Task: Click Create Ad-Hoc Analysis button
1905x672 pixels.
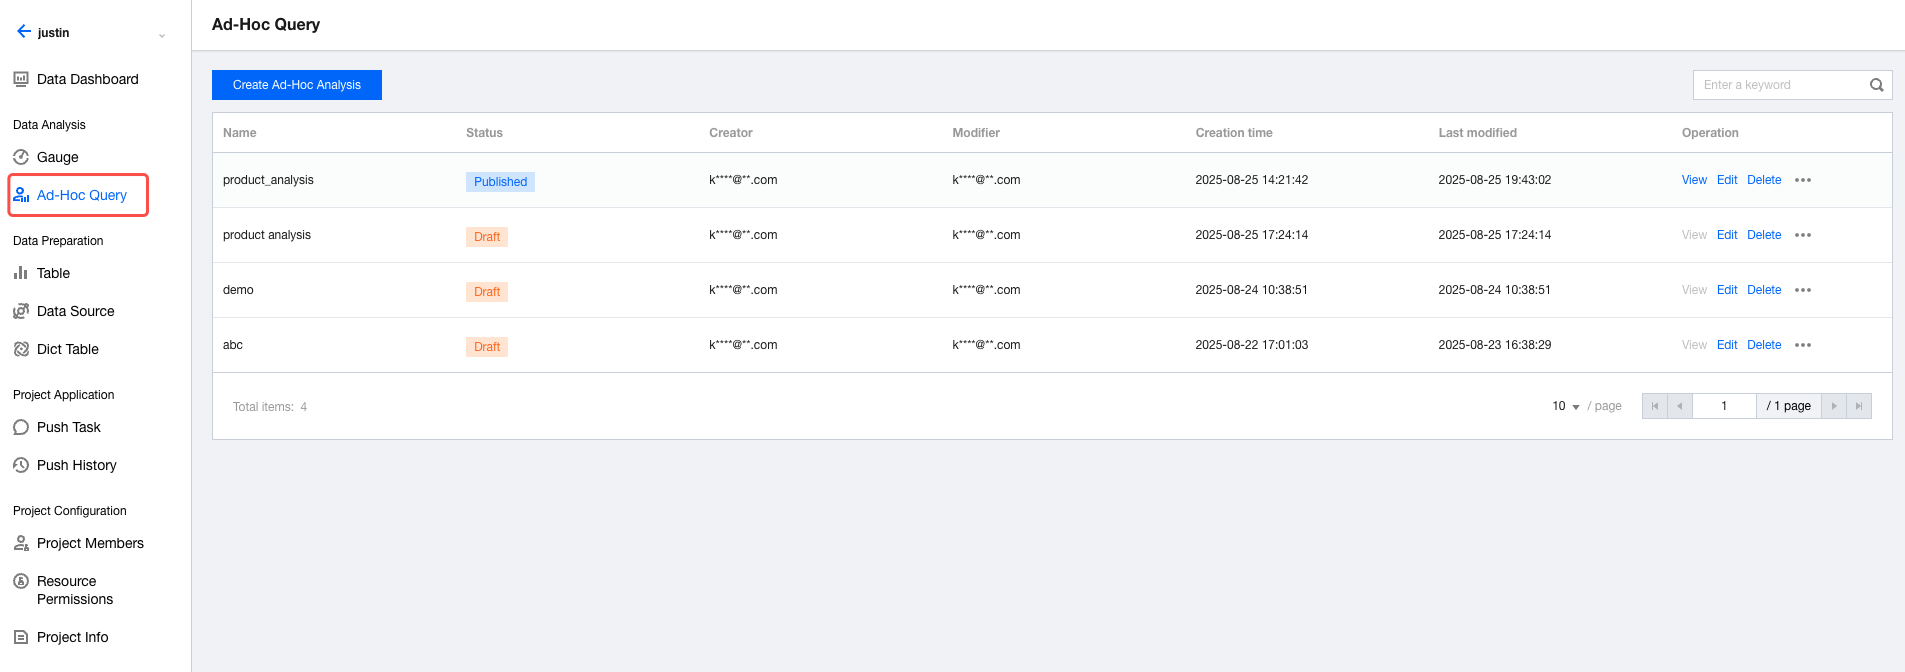Action: point(297,85)
